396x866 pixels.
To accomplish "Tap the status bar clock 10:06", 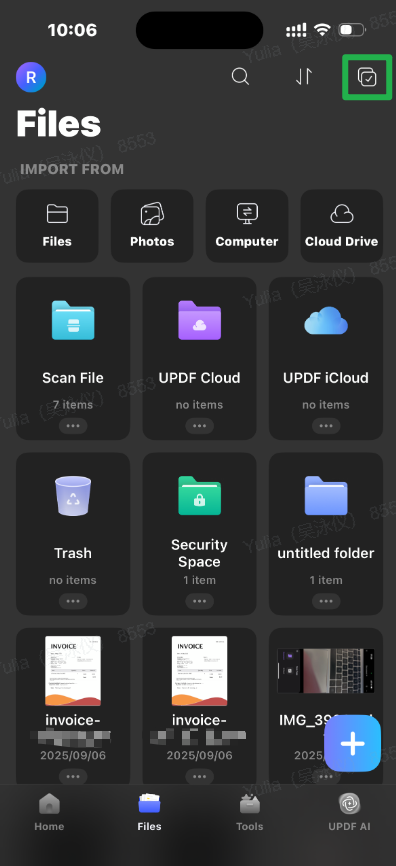I will click(72, 29).
